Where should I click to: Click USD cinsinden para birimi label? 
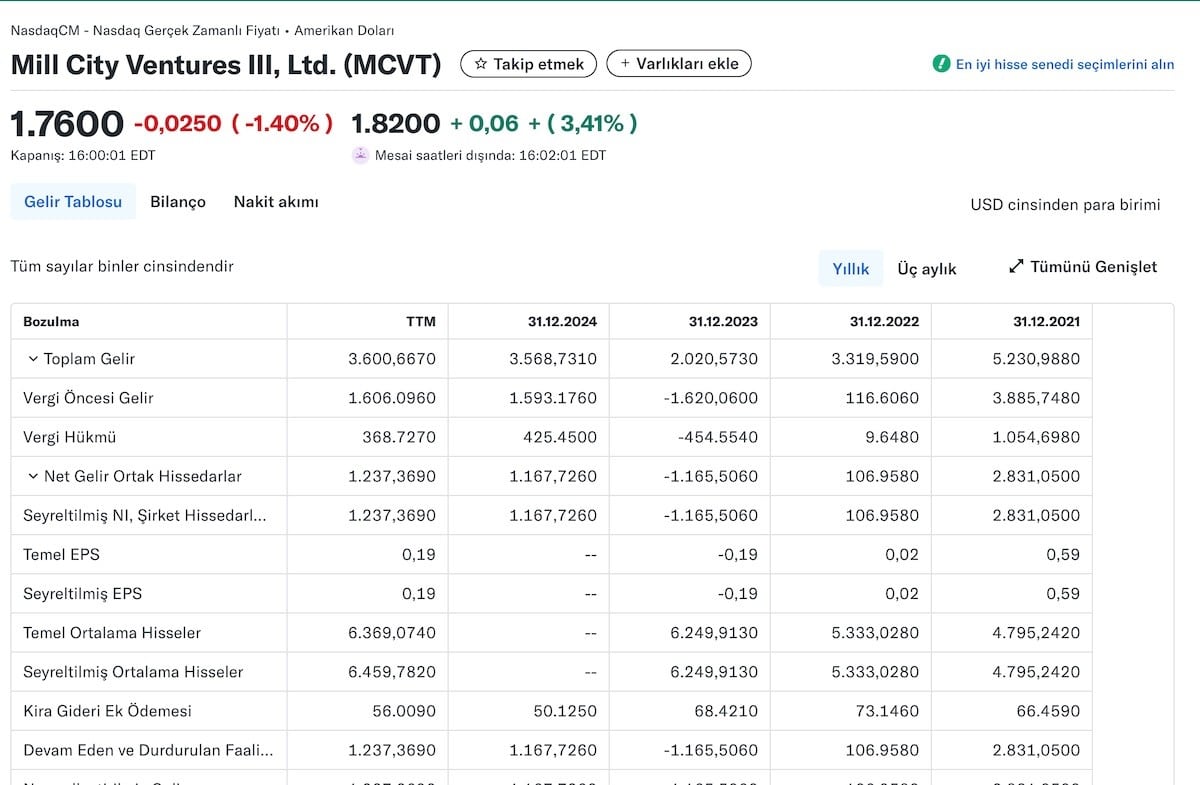coord(1065,205)
